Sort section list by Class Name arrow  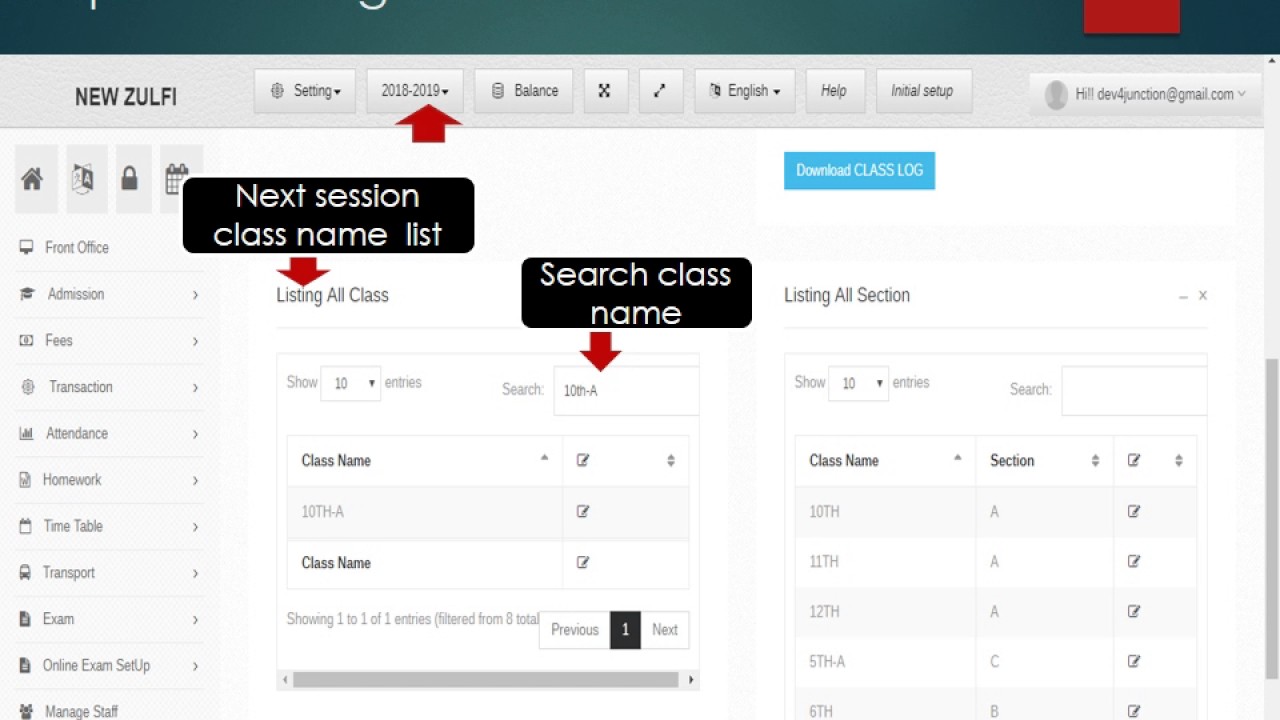pyautogui.click(x=958, y=459)
